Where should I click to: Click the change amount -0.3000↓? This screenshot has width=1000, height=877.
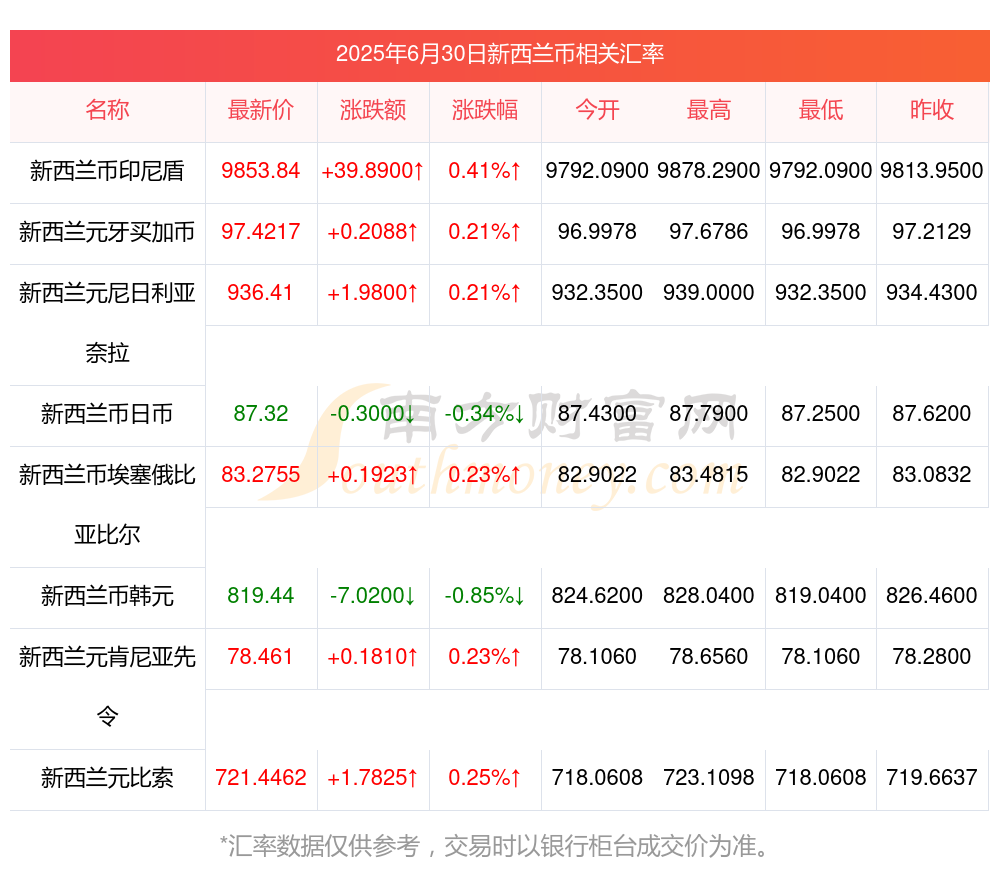pyautogui.click(x=373, y=413)
